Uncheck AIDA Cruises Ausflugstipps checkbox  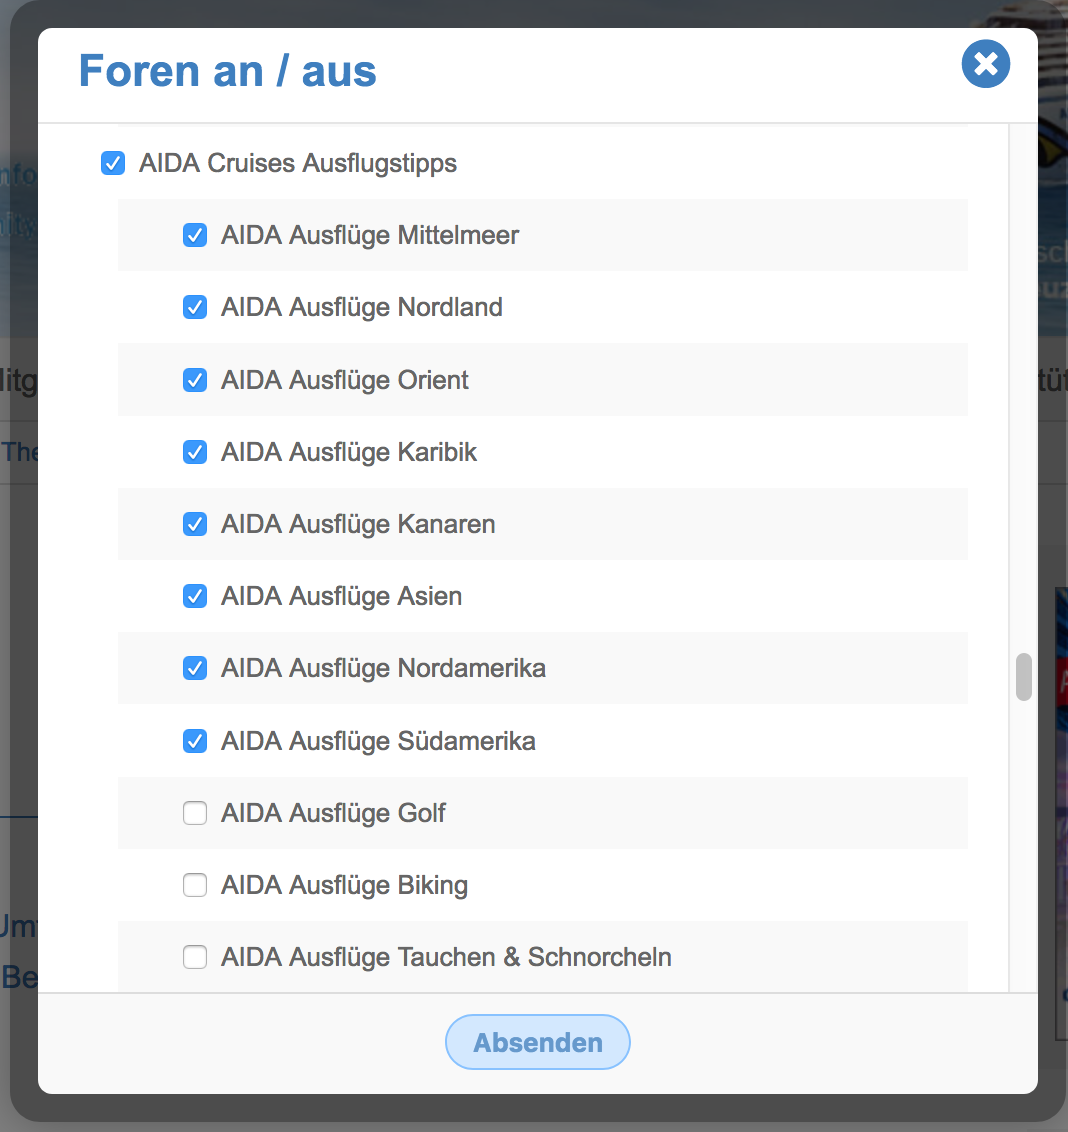point(113,163)
